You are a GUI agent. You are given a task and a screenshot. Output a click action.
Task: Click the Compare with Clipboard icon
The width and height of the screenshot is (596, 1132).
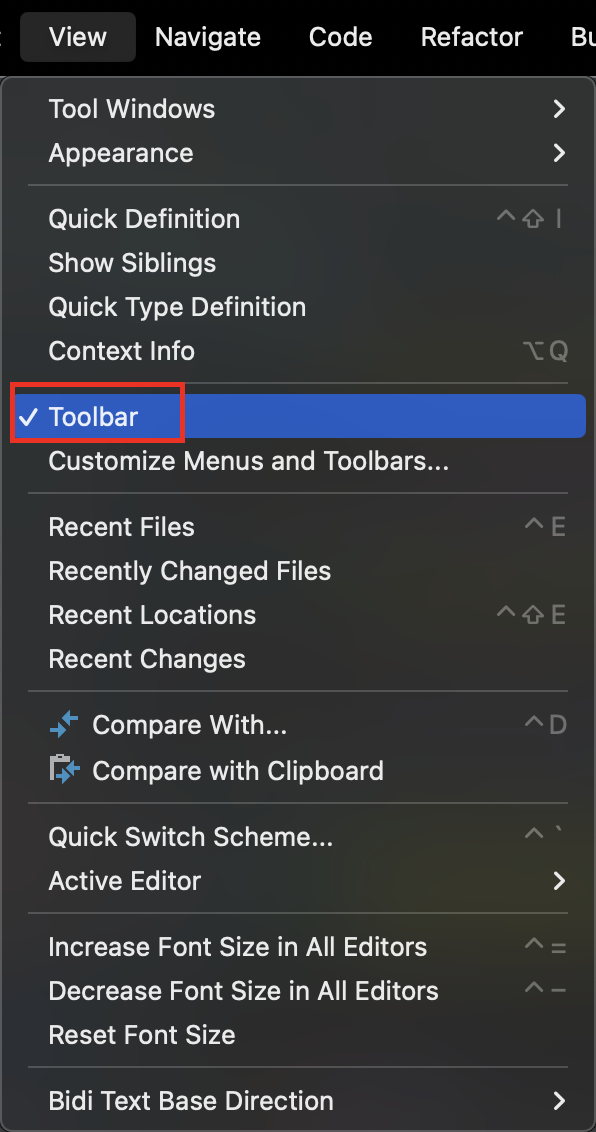(x=64, y=770)
